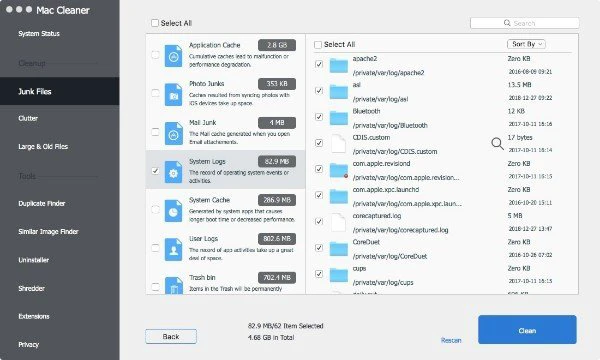Uncheck the asl checkbox

(319, 91)
